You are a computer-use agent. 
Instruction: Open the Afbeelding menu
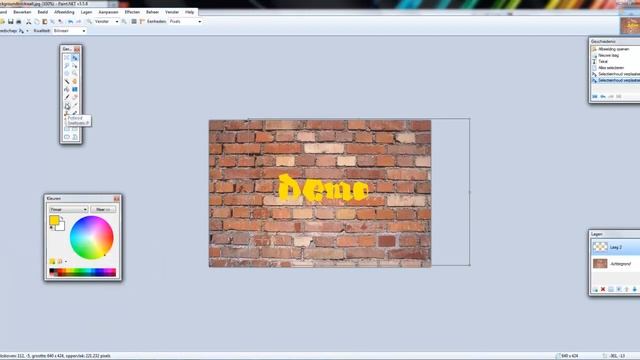(64, 12)
